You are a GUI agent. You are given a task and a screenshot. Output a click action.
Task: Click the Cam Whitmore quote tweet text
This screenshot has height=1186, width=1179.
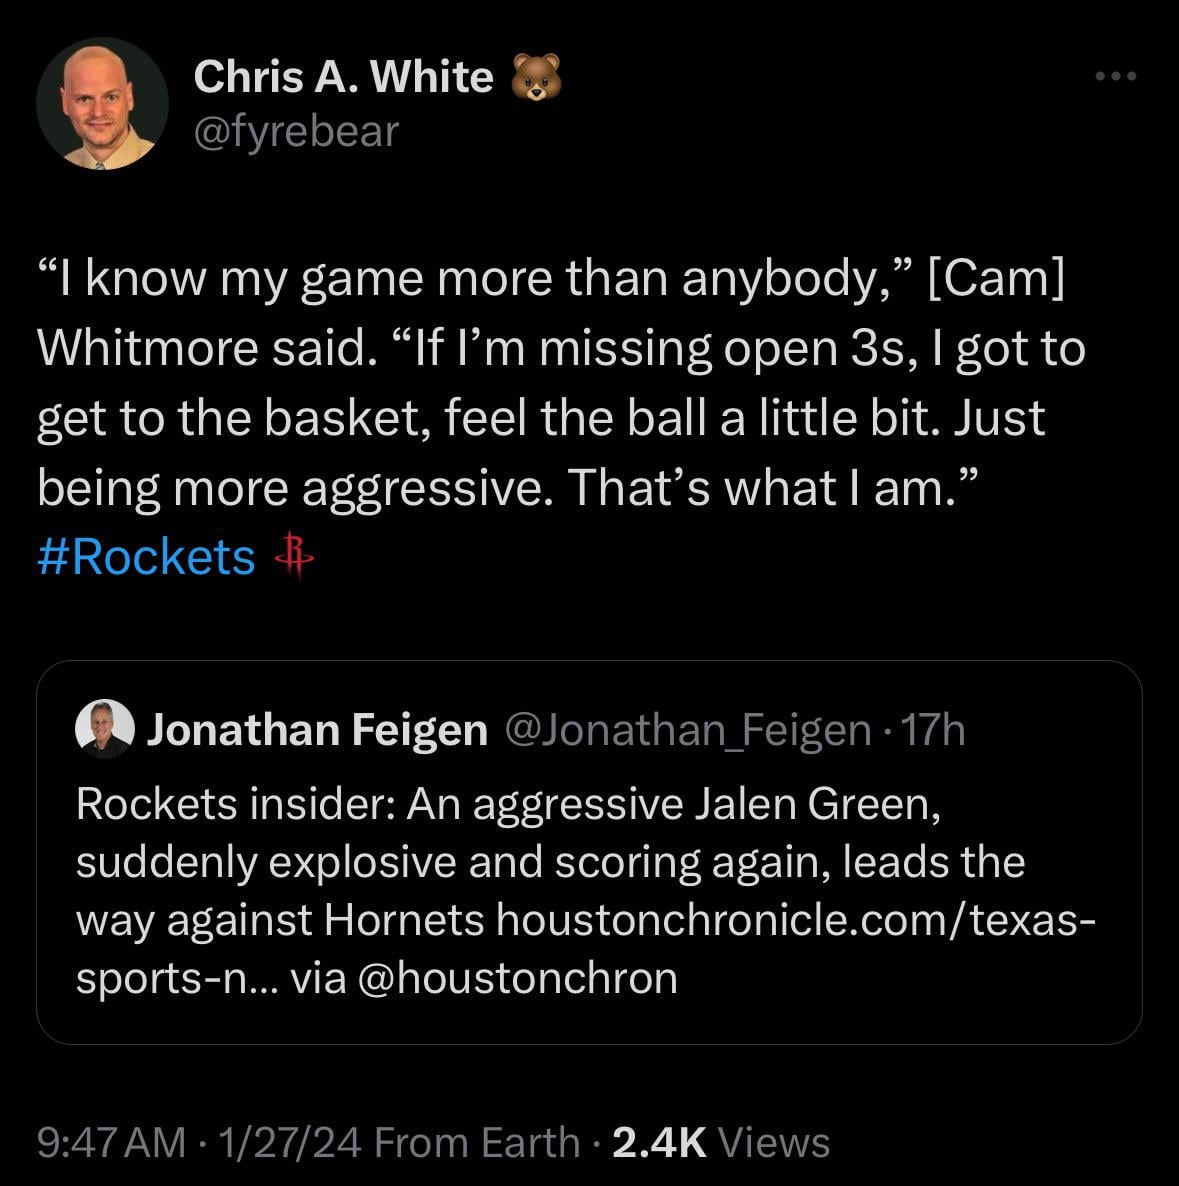click(x=560, y=383)
